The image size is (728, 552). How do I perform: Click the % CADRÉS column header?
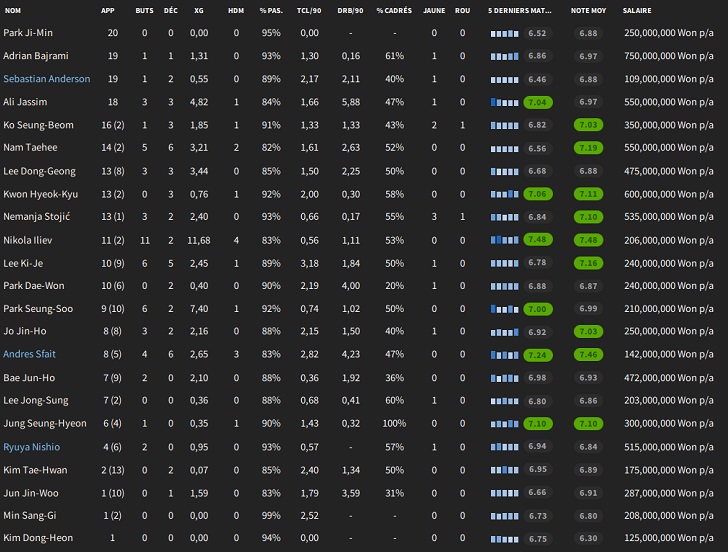(x=394, y=10)
